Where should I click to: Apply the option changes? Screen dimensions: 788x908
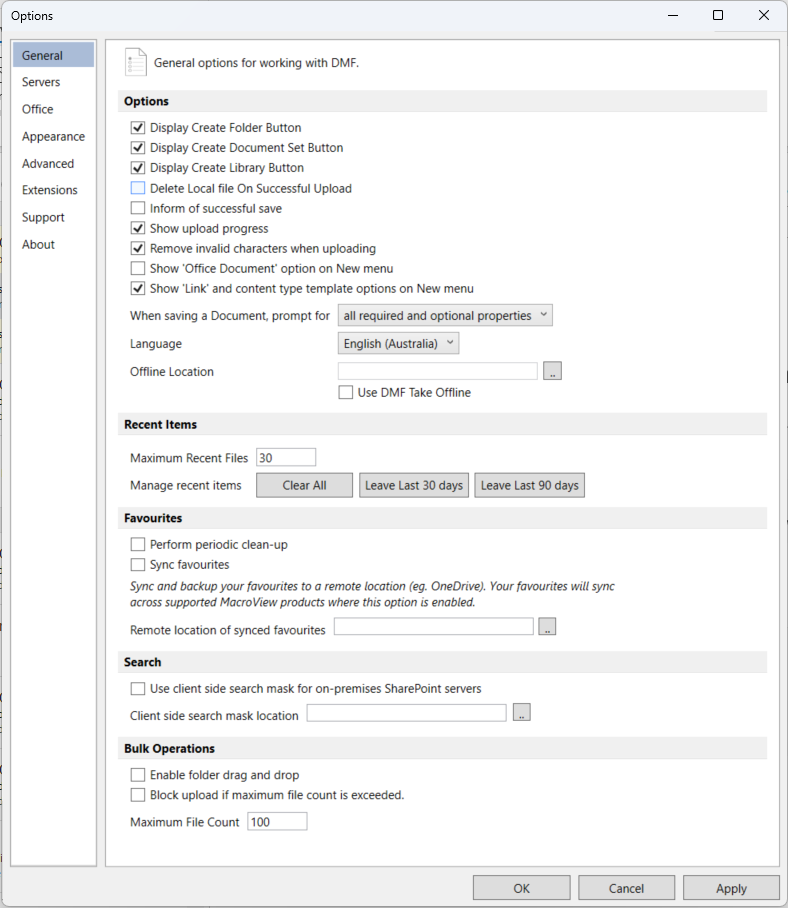(x=731, y=888)
